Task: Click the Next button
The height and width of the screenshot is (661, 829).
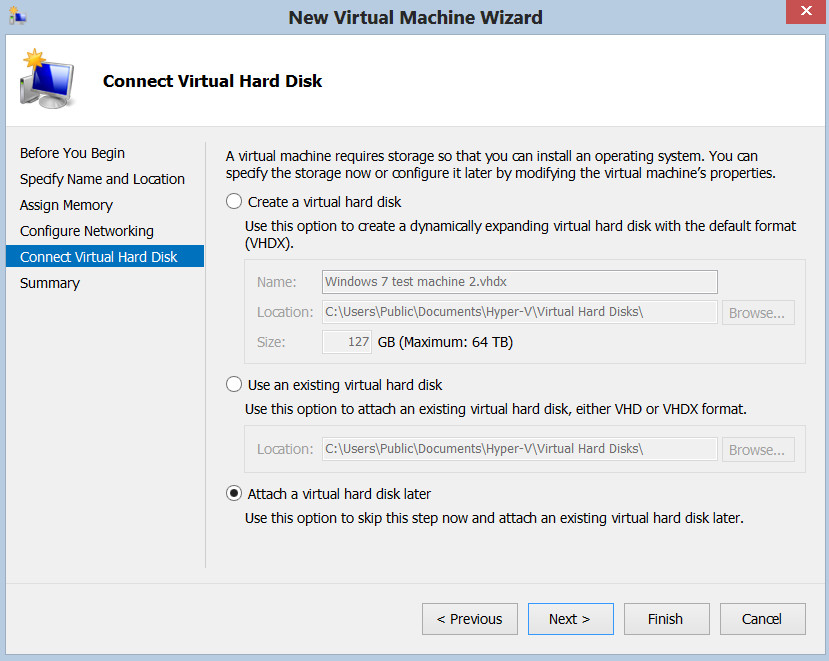Action: (570, 618)
